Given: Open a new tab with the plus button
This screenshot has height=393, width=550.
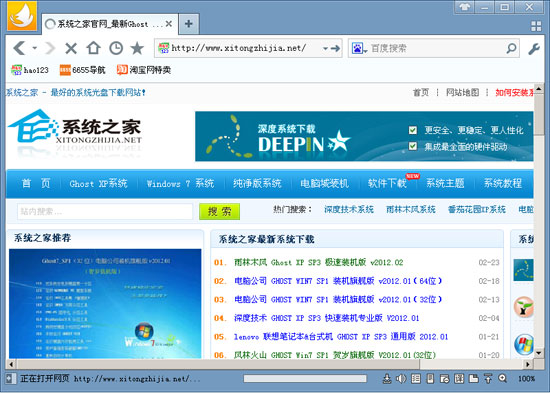Looking at the screenshot, I should (189, 24).
